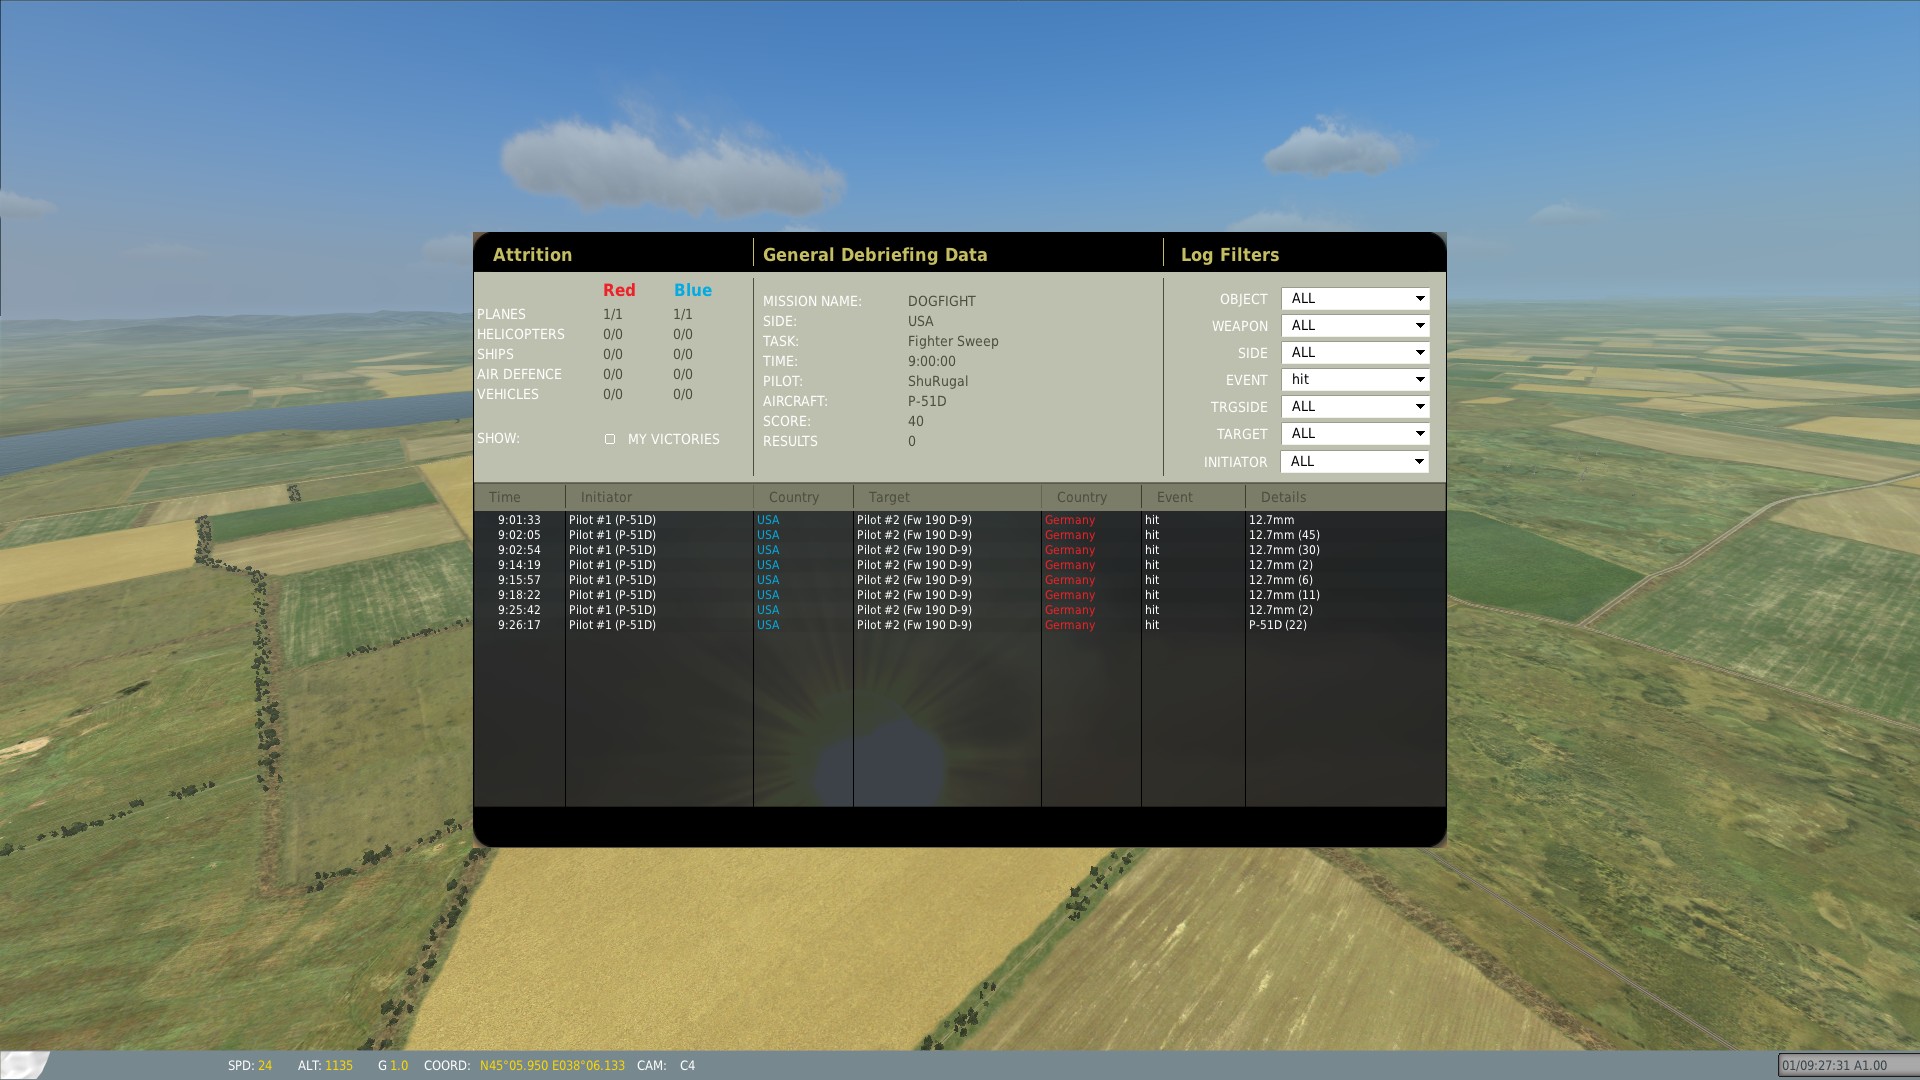Open the SIDE filter dropdown
The width and height of the screenshot is (1920, 1080).
coord(1355,353)
